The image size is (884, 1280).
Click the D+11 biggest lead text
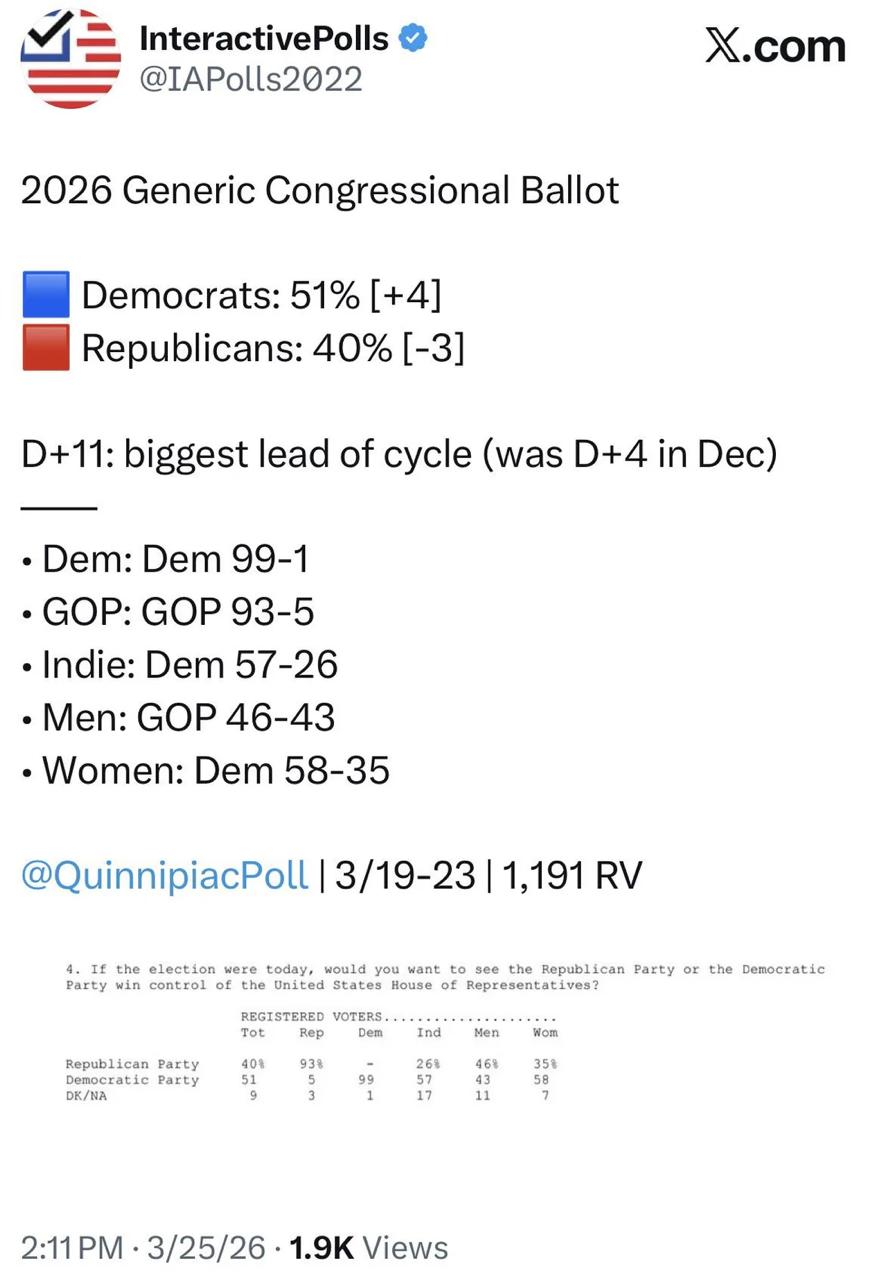(x=399, y=454)
